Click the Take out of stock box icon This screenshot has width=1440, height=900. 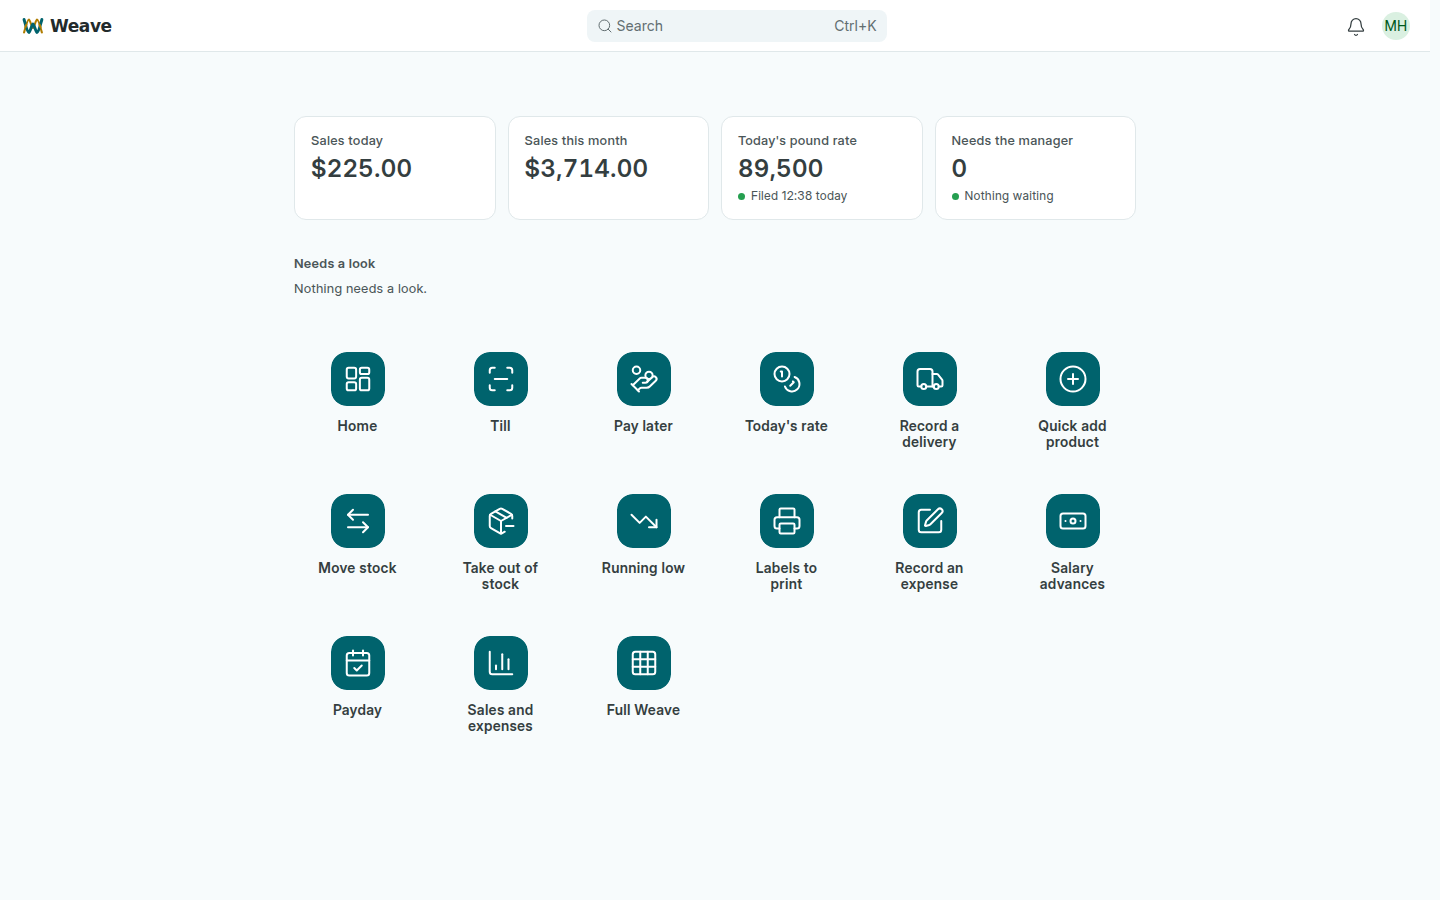501,521
